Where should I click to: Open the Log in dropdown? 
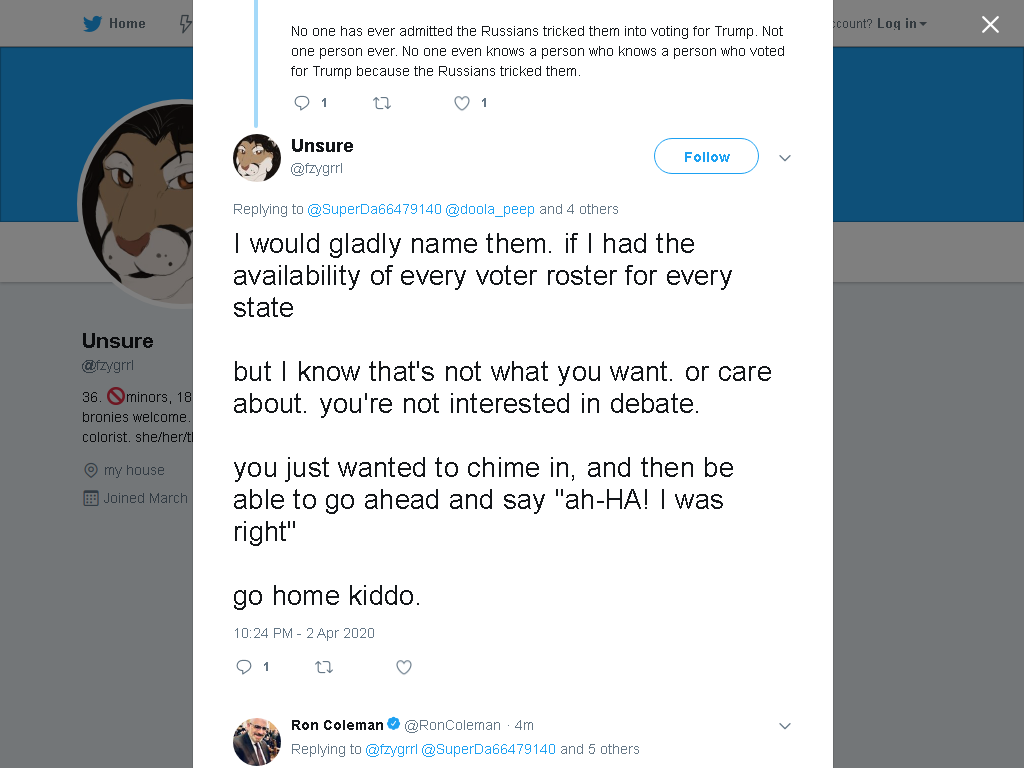[x=901, y=24]
